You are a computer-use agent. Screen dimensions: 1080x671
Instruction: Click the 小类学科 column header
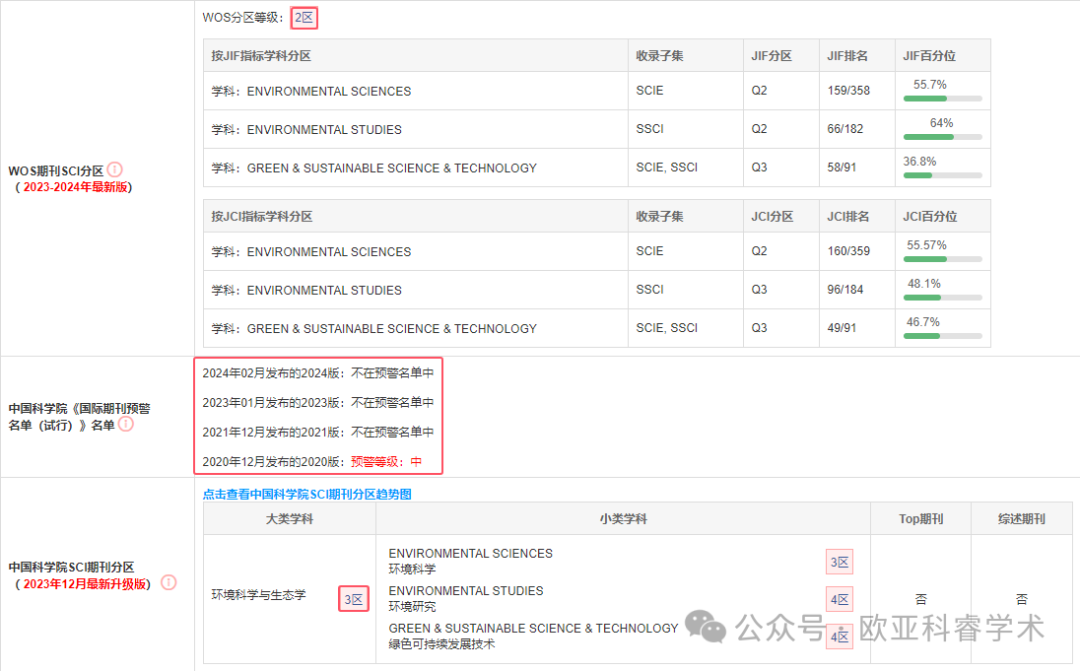click(x=623, y=519)
